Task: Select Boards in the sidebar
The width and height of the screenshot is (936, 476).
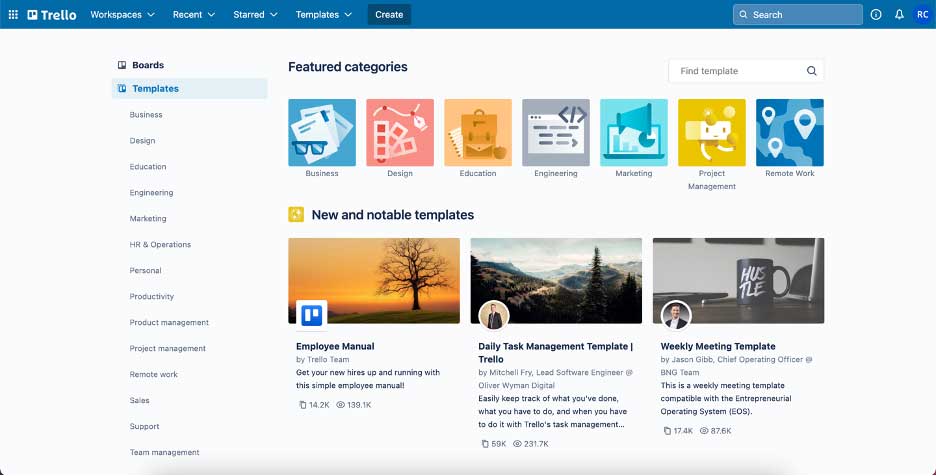Action: 190,65
